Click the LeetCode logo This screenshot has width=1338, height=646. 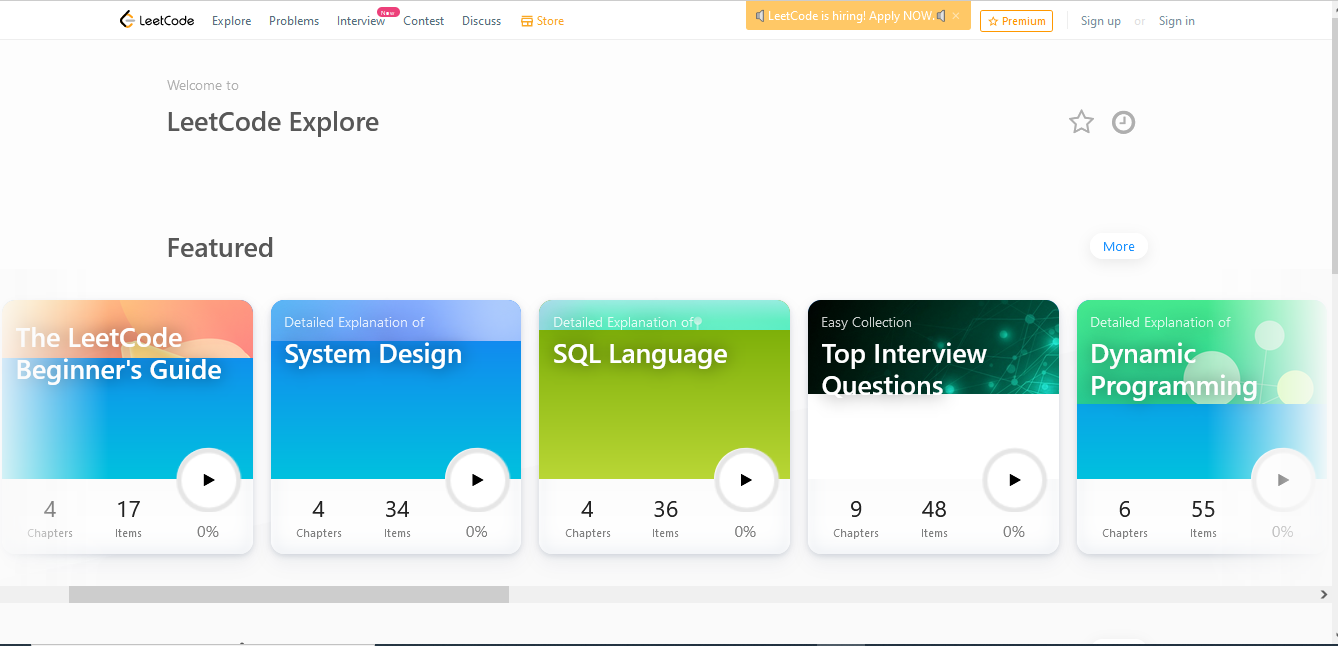coord(157,20)
